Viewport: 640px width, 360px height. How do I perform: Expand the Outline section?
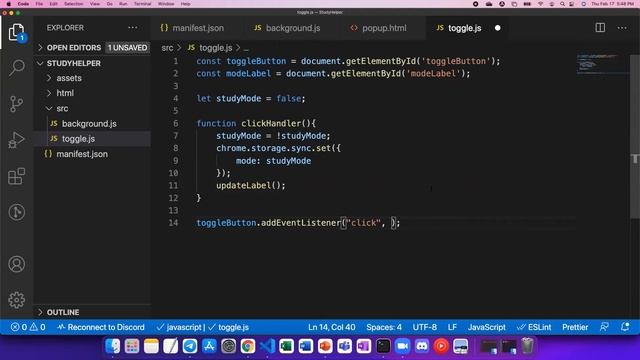pos(40,312)
